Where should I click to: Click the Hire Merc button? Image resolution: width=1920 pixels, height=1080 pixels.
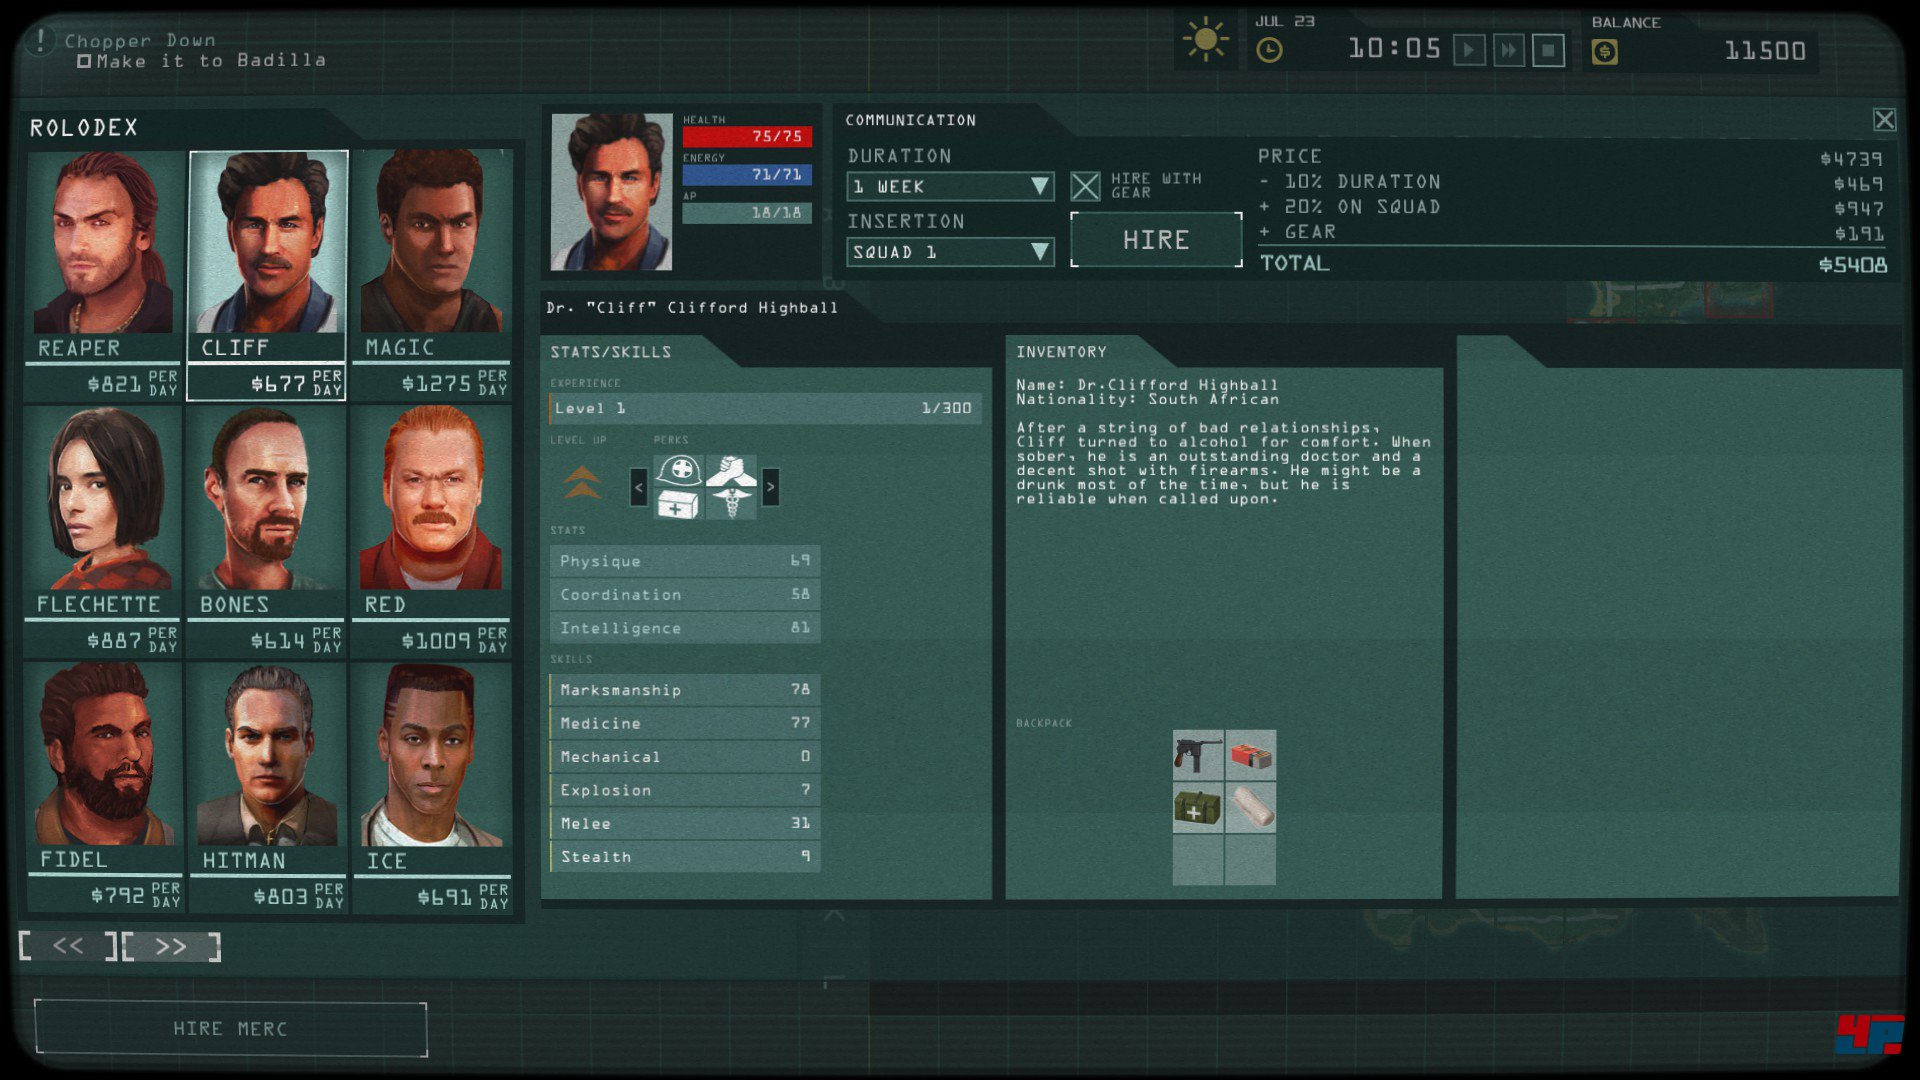230,1029
